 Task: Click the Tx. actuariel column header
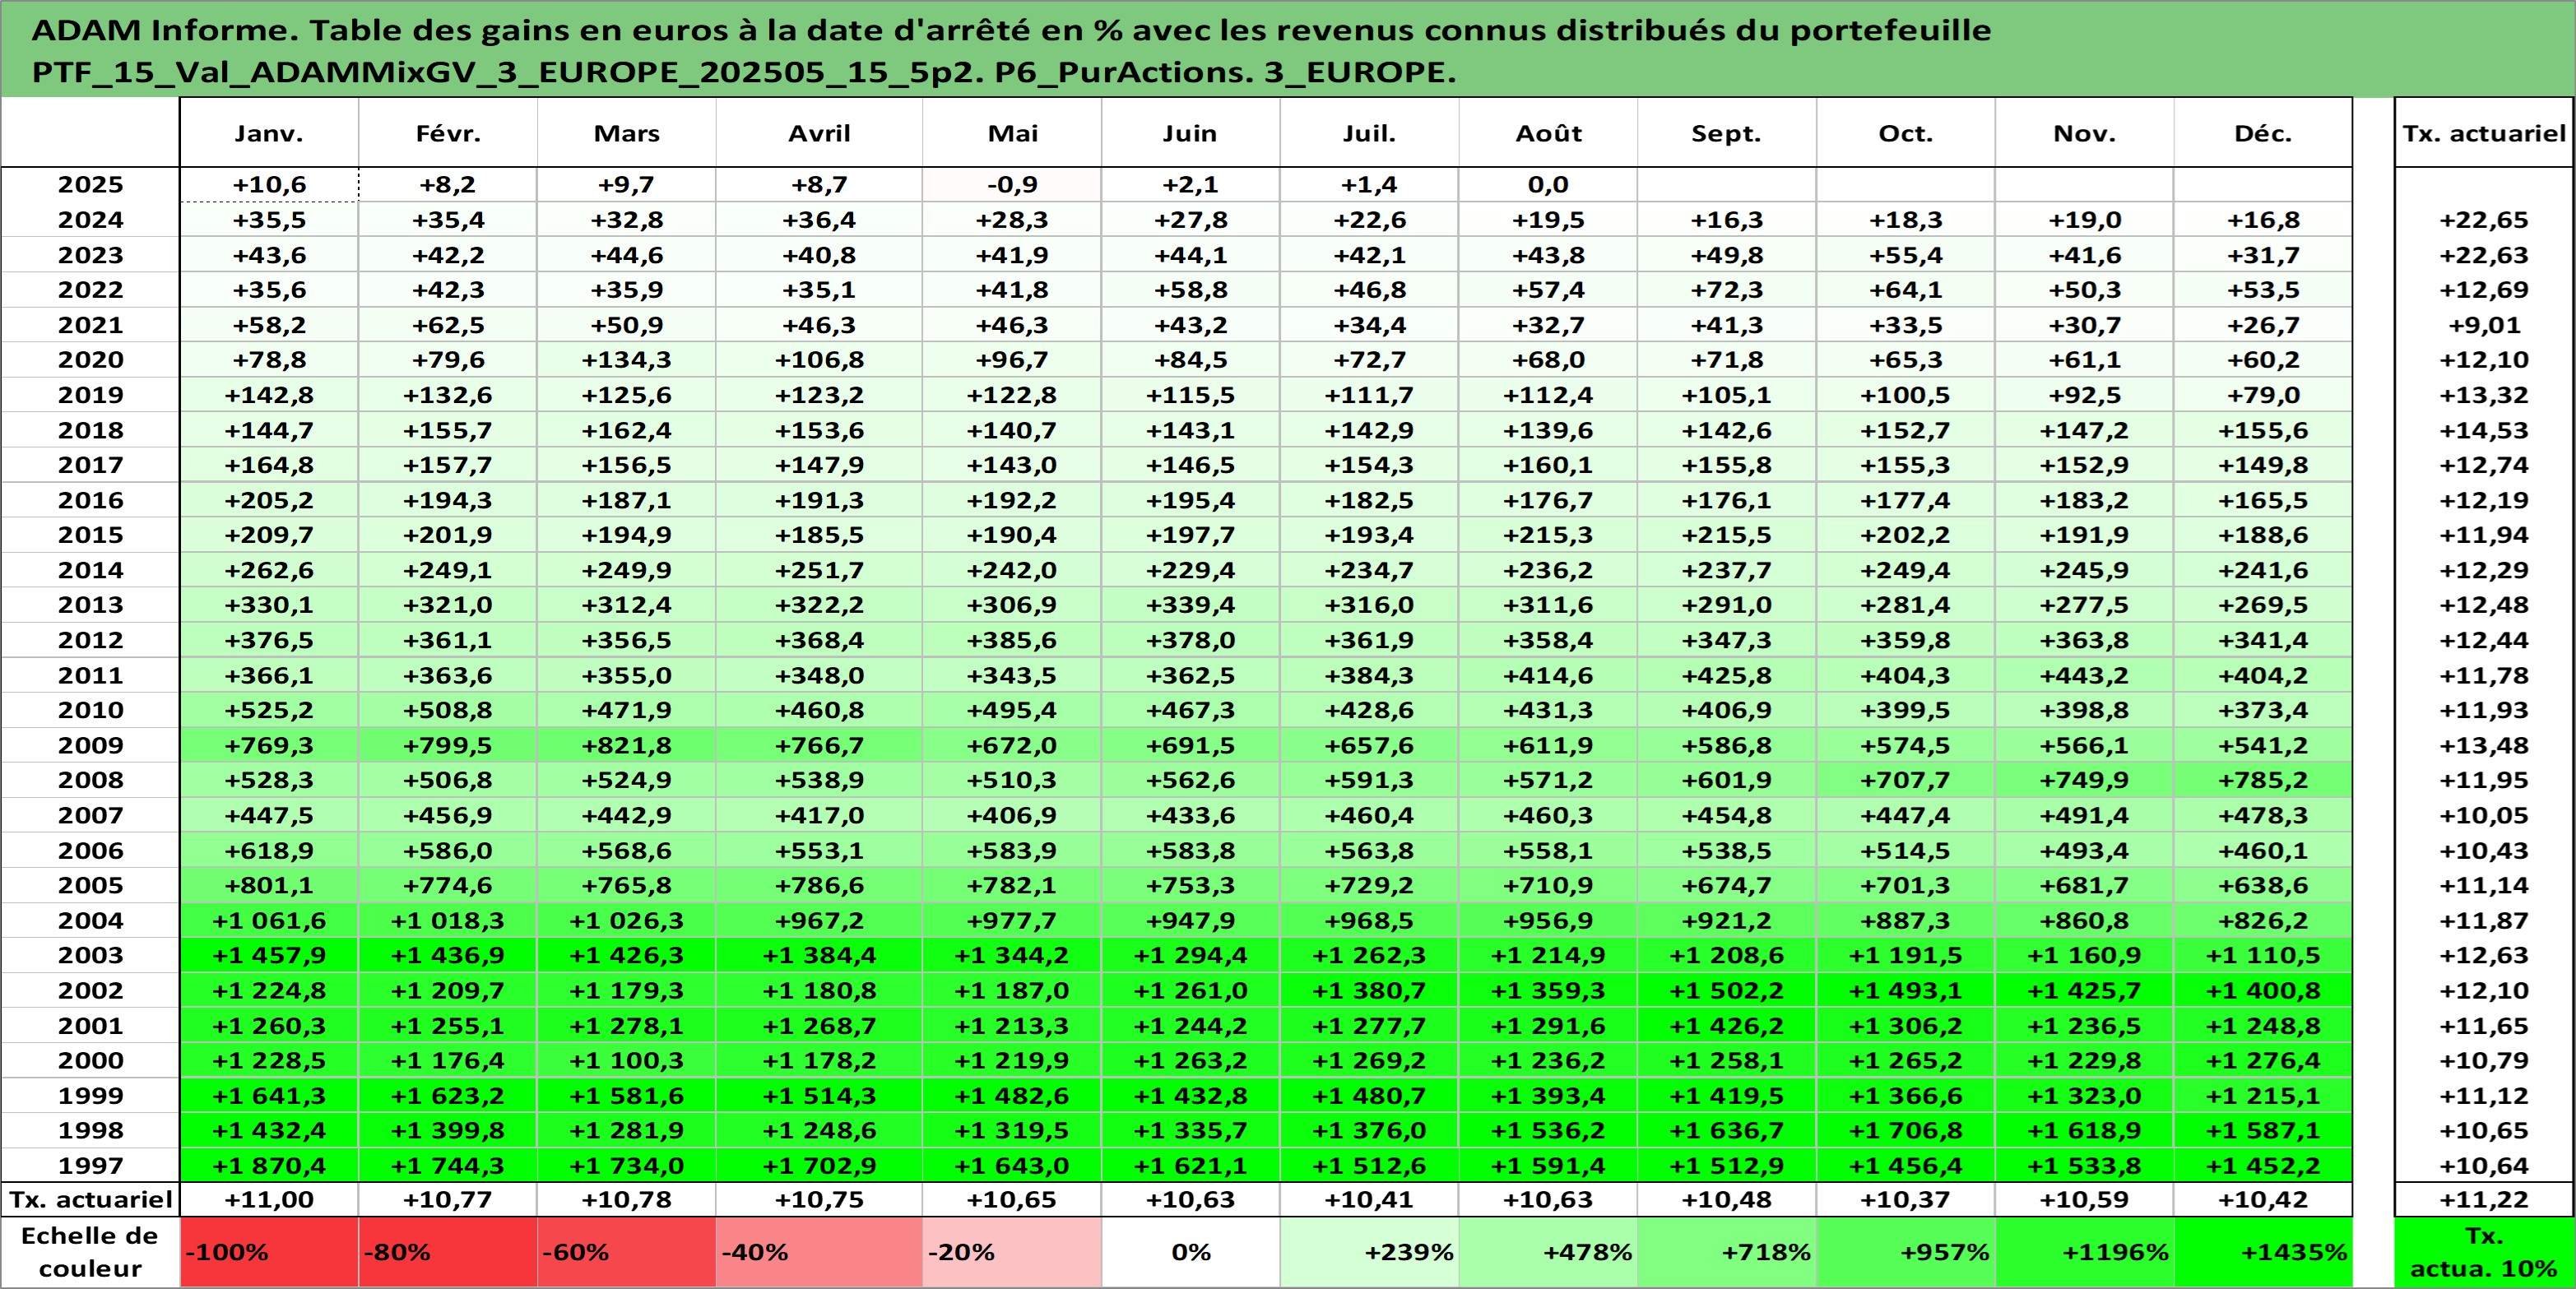pyautogui.click(x=2484, y=133)
